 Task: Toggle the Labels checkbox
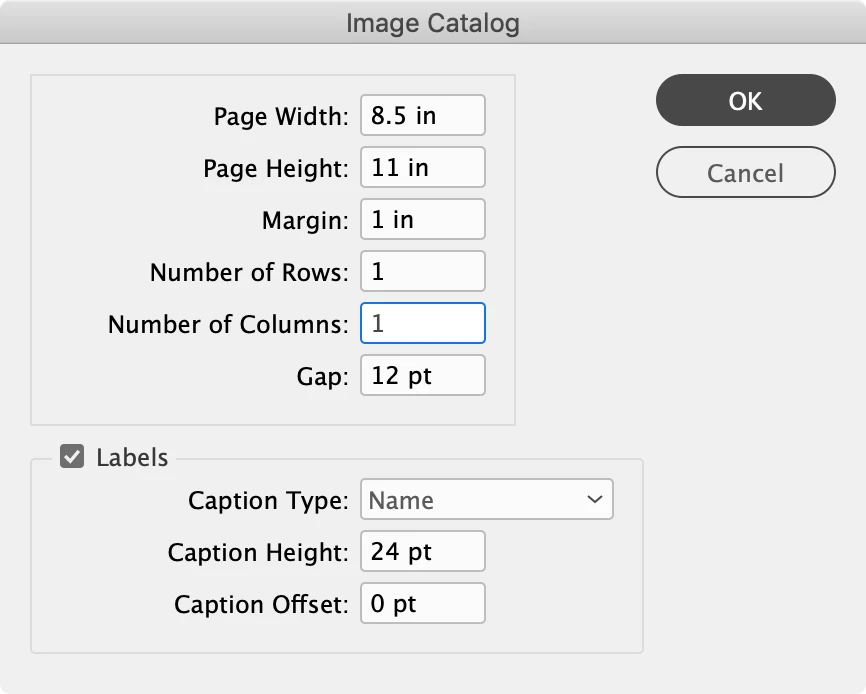click(x=72, y=458)
